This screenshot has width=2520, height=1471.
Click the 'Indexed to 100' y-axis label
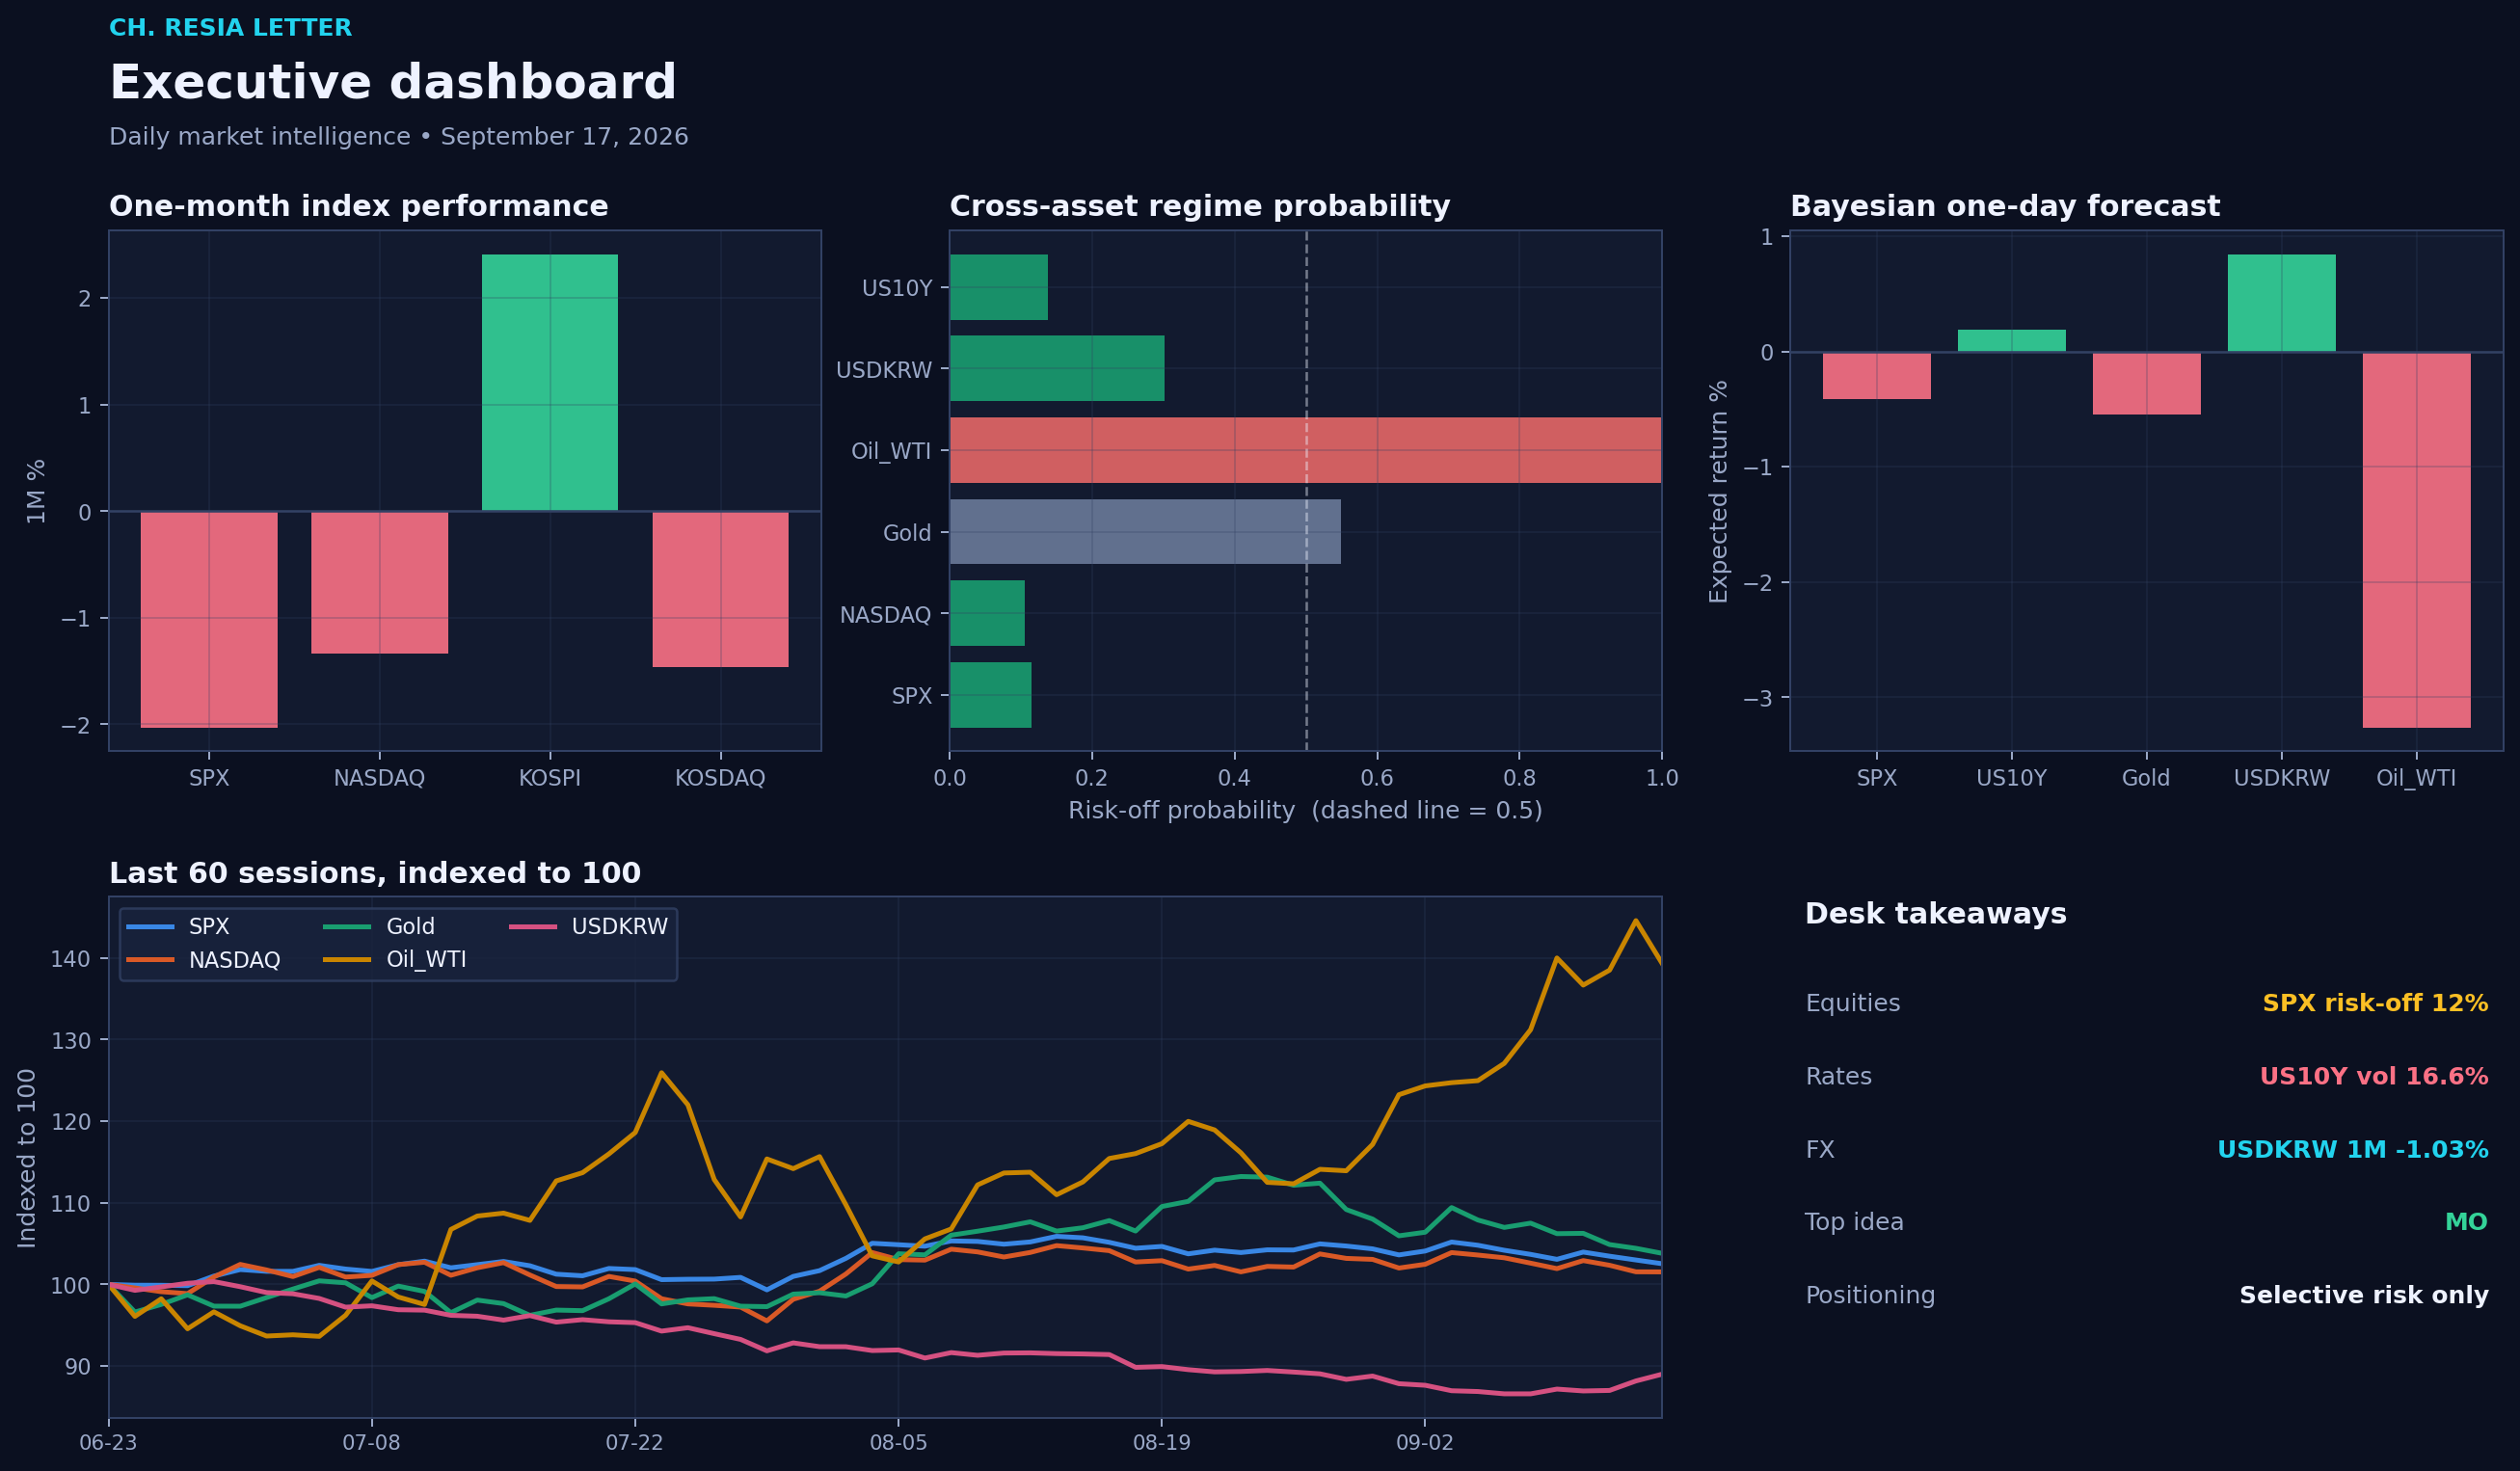coord(27,1158)
